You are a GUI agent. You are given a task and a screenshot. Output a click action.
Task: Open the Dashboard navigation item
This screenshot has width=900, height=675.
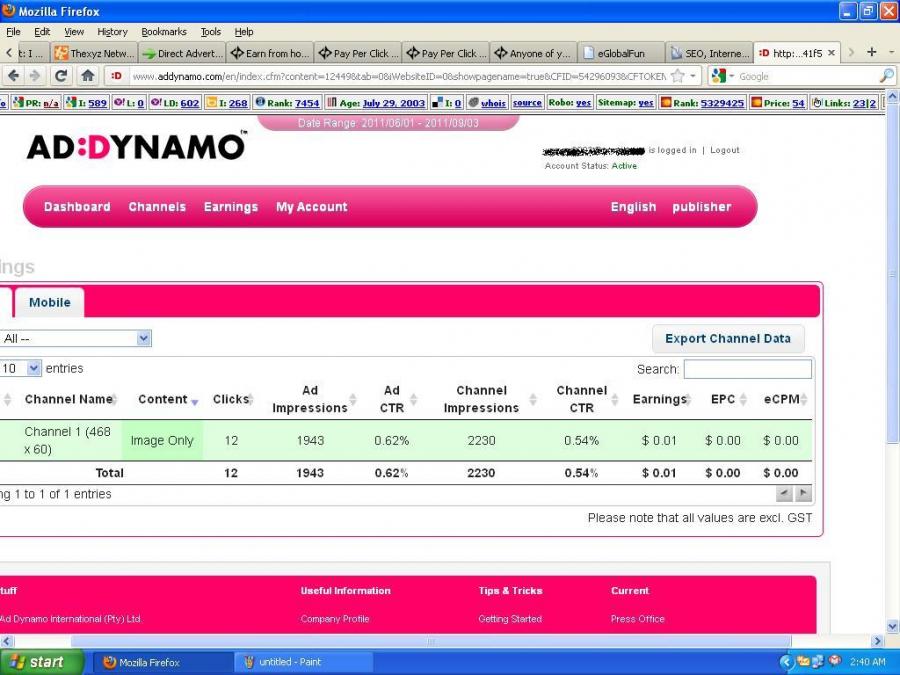77,207
